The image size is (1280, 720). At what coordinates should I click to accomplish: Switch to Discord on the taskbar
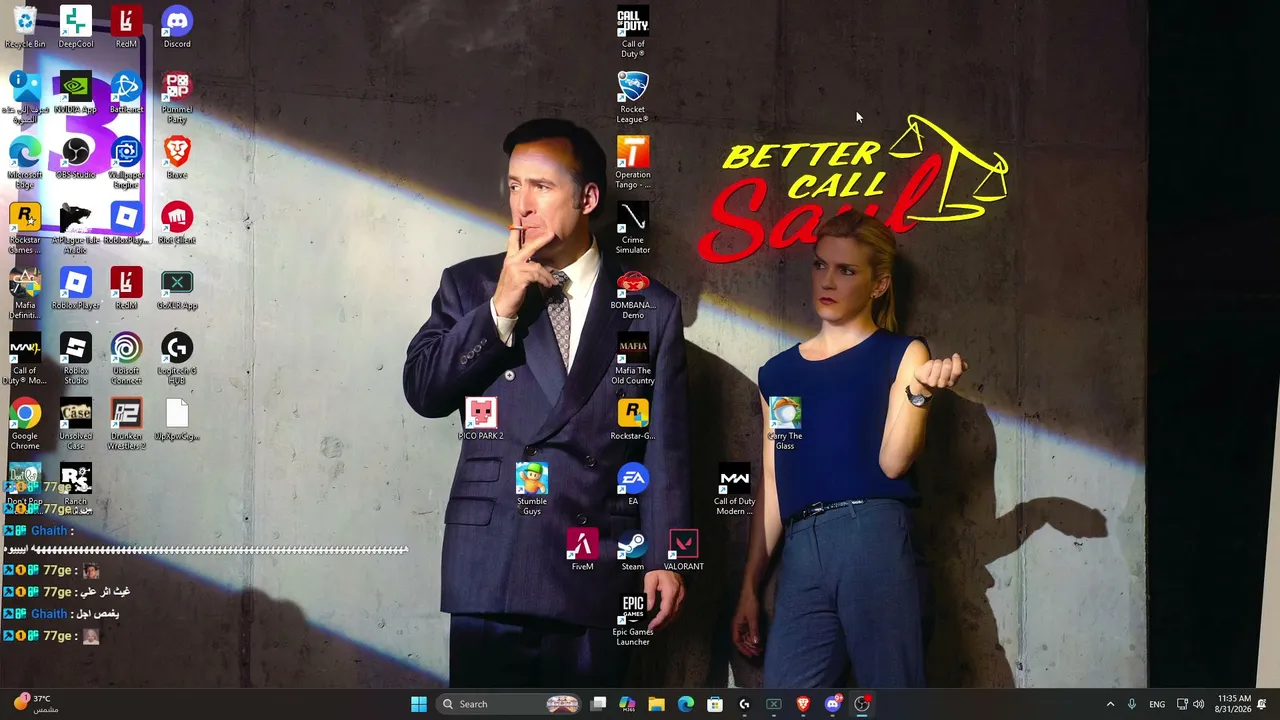coord(832,704)
